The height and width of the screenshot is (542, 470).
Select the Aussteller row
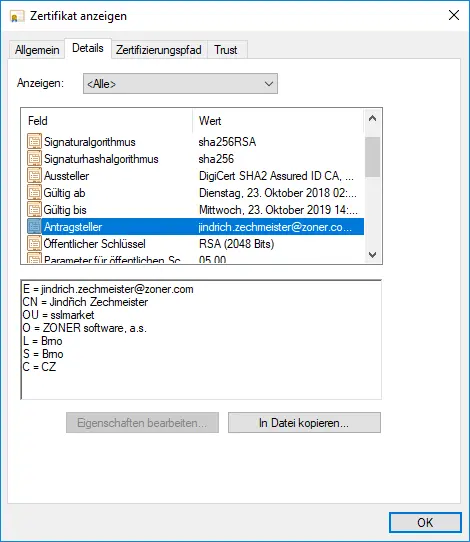click(x=195, y=176)
